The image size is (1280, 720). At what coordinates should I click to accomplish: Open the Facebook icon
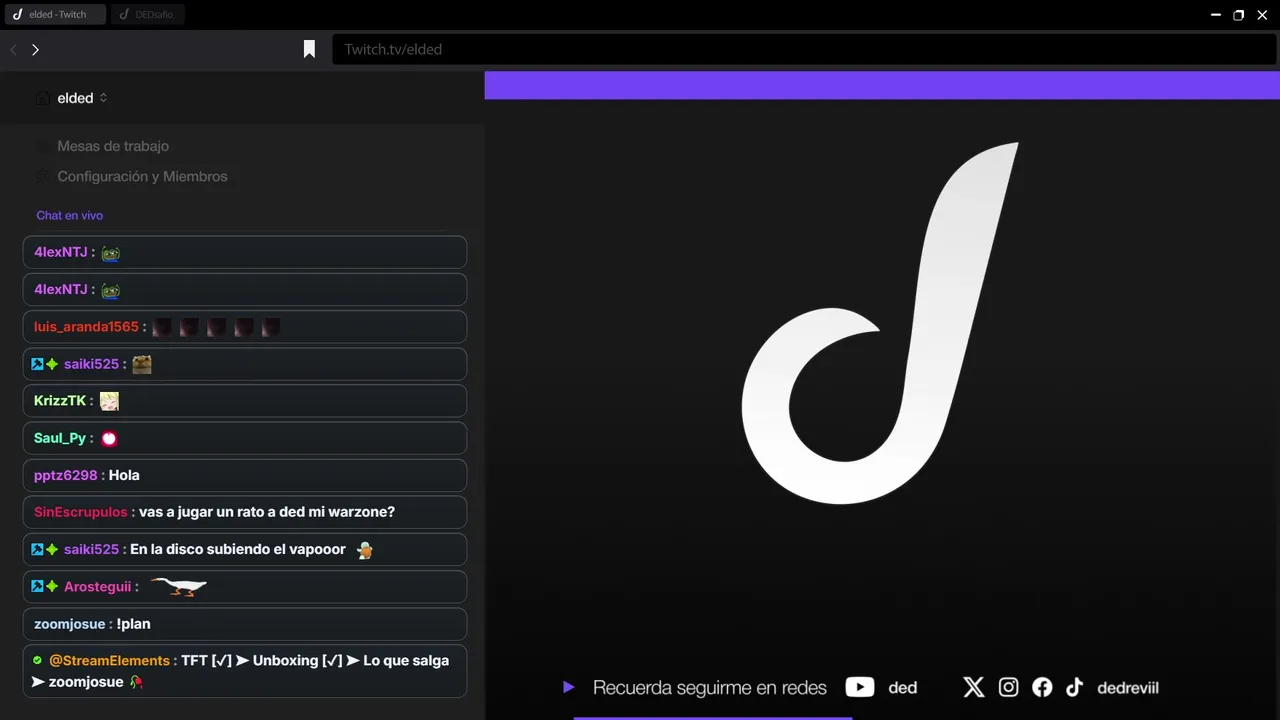coord(1042,687)
